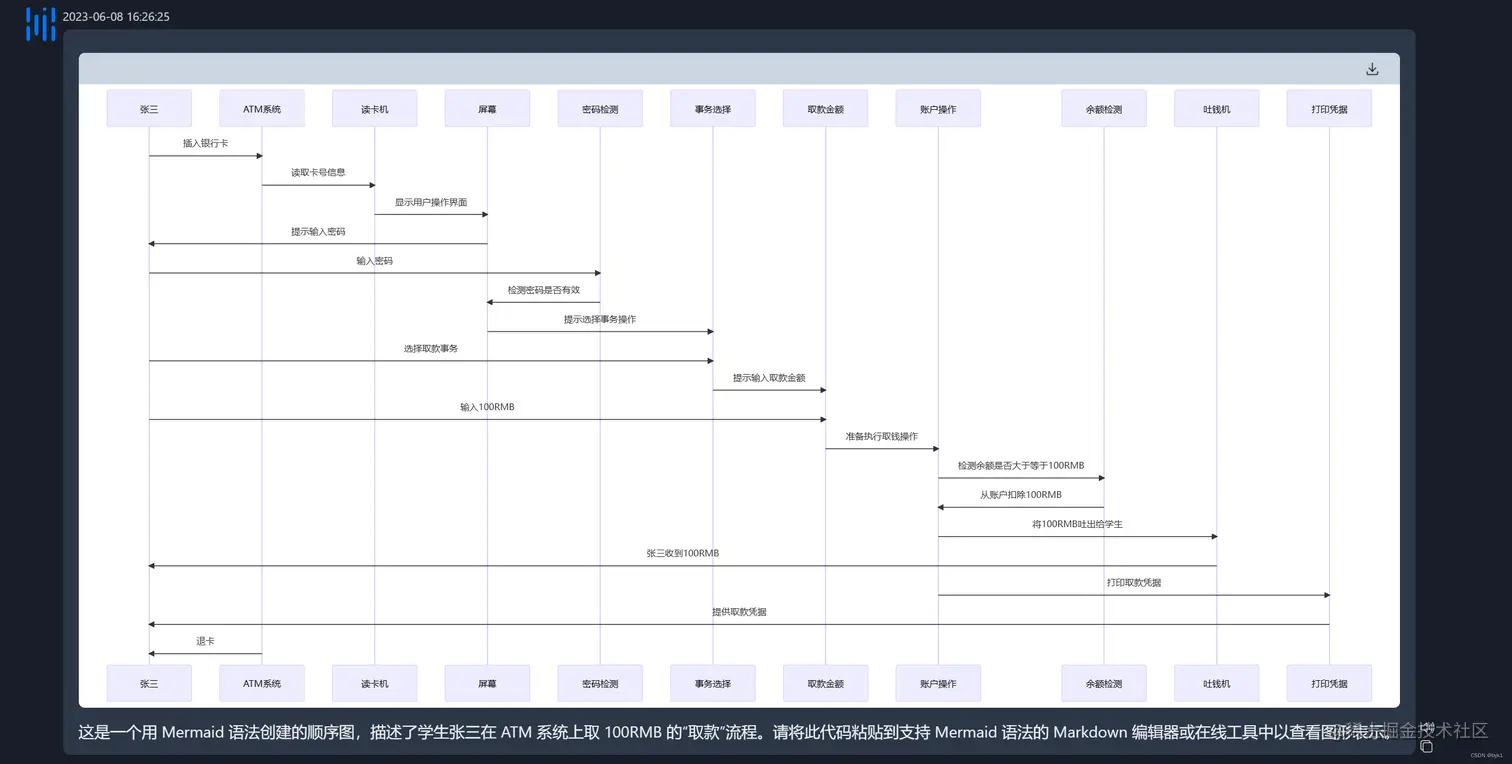The height and width of the screenshot is (764, 1512).
Task: Select the top 张三 participant box
Action: [x=149, y=109]
